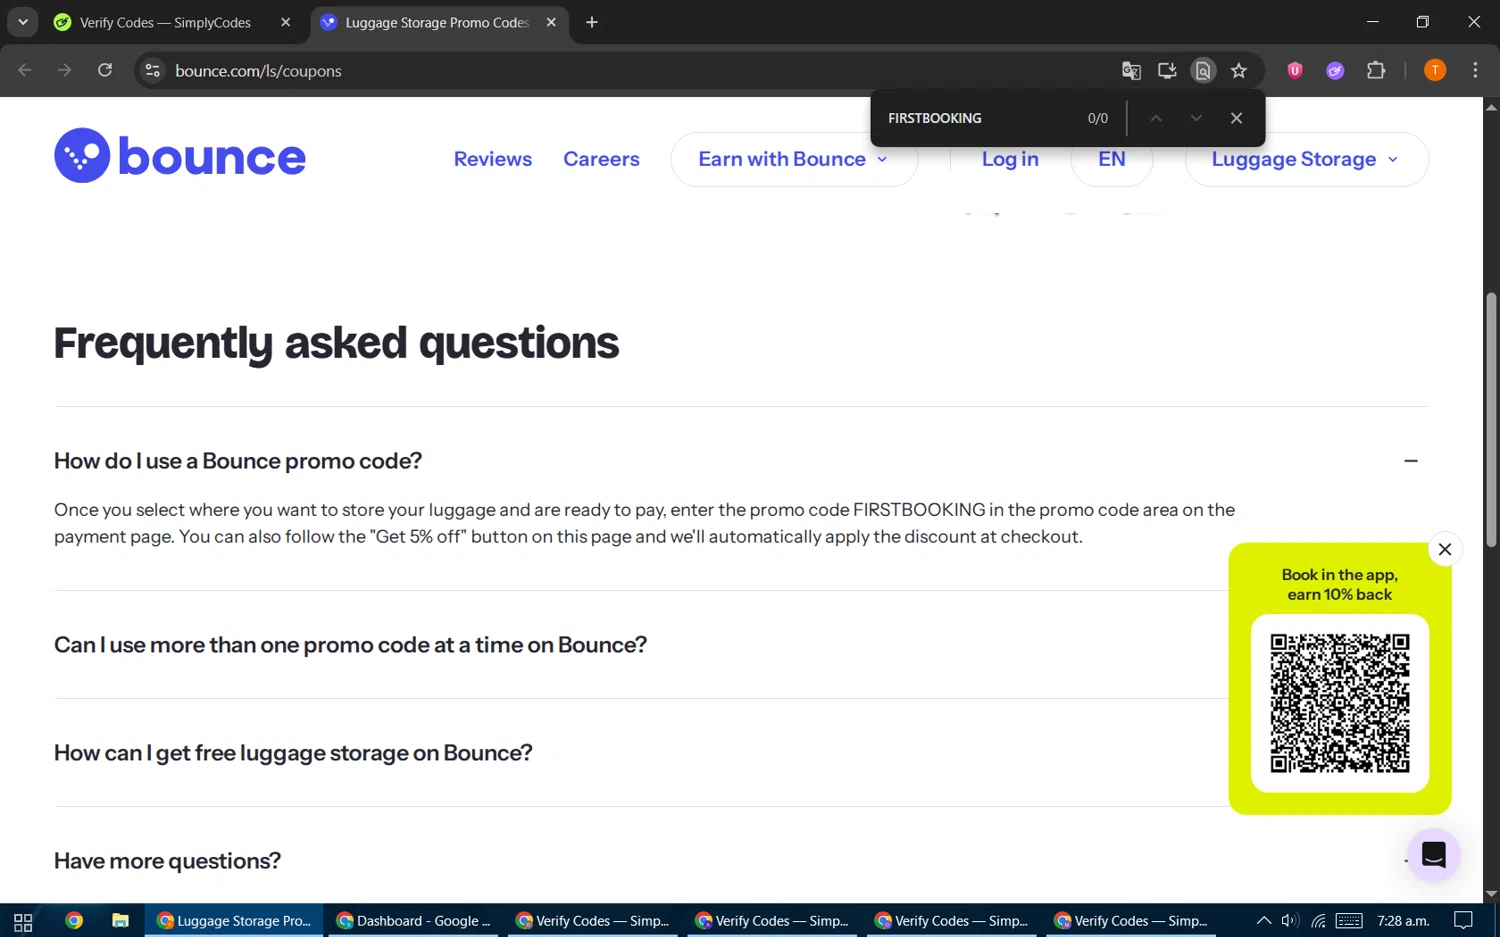1500x937 pixels.
Task: Open the clock showing 7:28 a.m.
Action: [x=1403, y=921]
